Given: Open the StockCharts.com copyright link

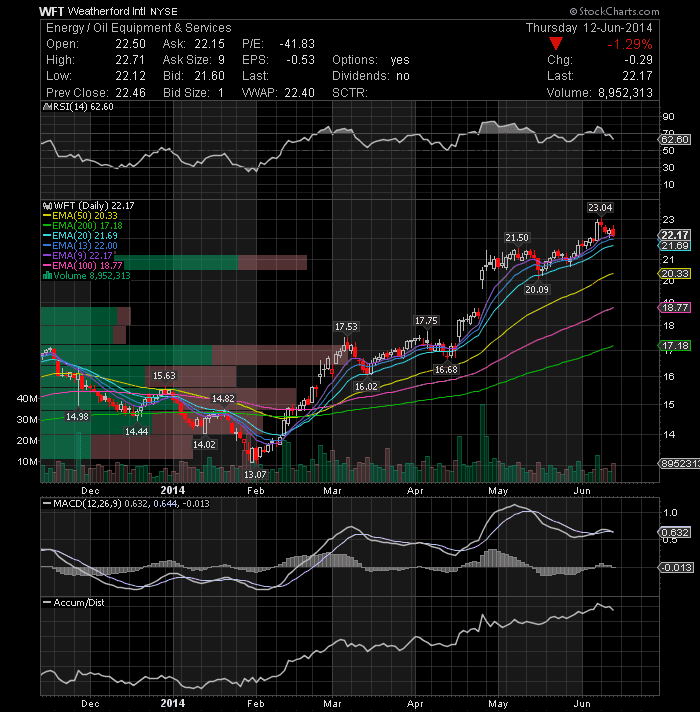Looking at the screenshot, I should point(614,11).
